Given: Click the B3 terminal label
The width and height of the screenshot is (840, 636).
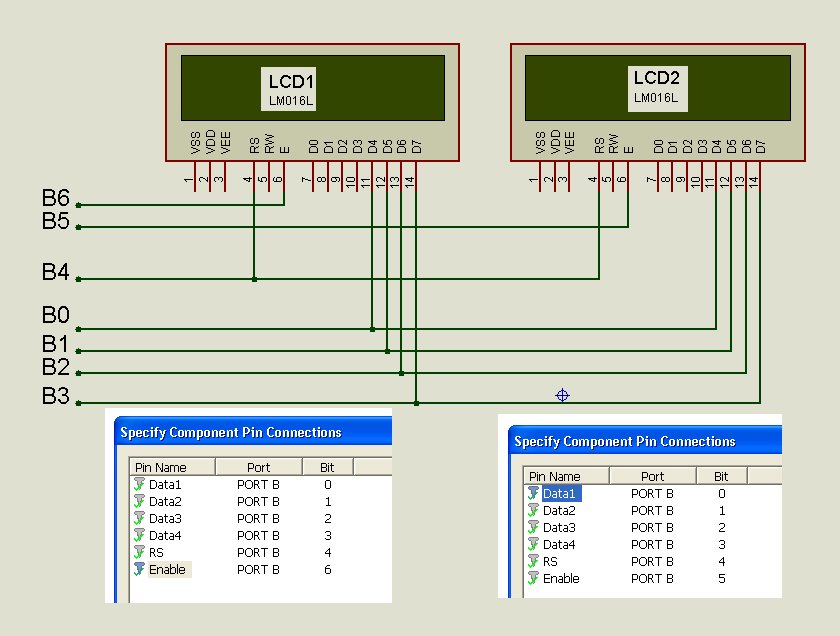Looking at the screenshot, I should click(56, 396).
